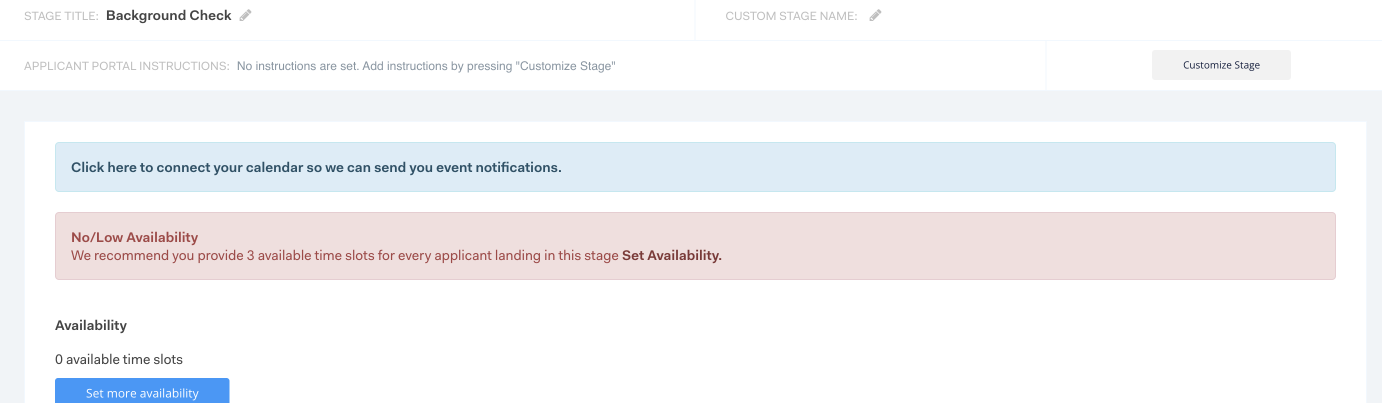
Task: Click the Availability section heading
Action: click(x=91, y=326)
